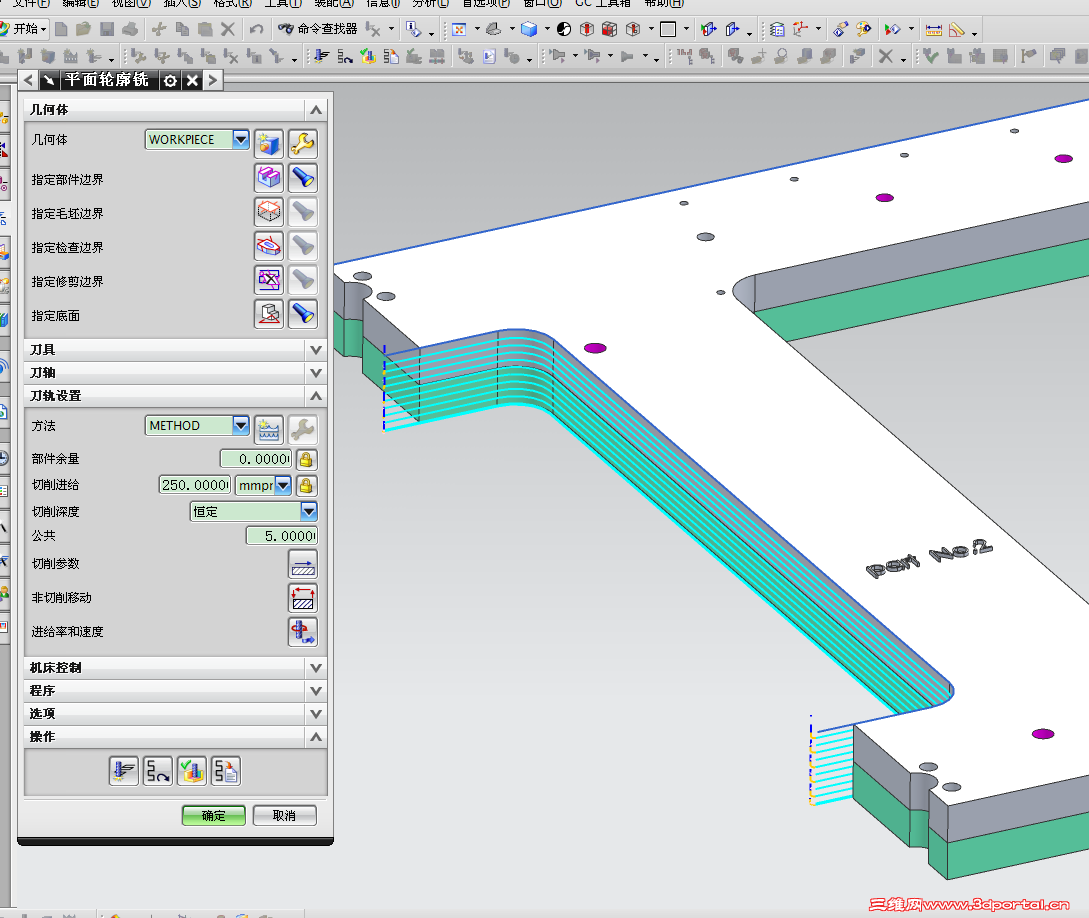This screenshot has width=1089, height=918.
Task: Open the select part boundary icon (指定部件边界)
Action: click(269, 178)
